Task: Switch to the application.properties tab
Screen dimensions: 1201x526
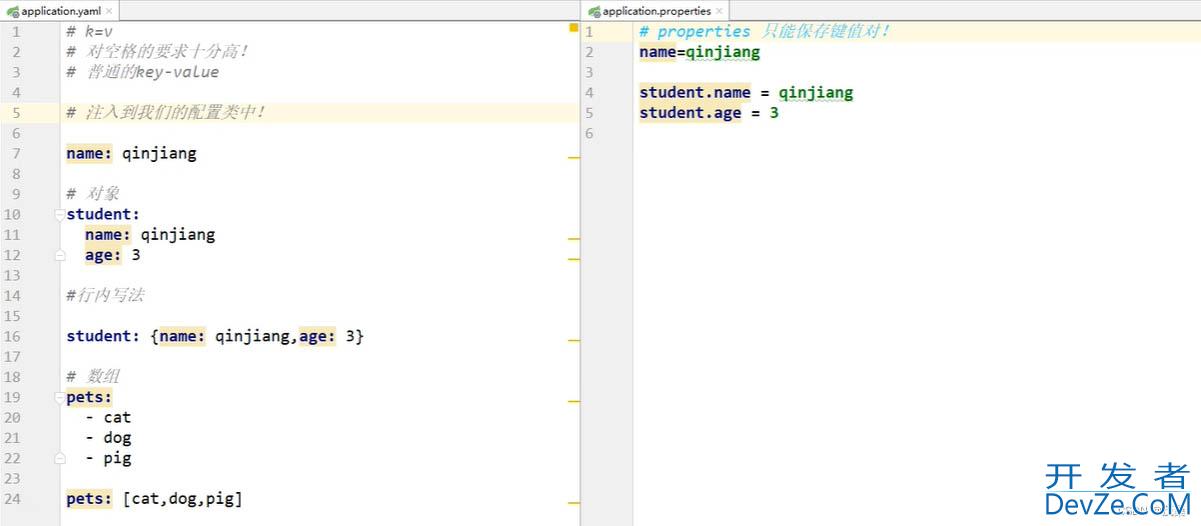Action: click(656, 11)
